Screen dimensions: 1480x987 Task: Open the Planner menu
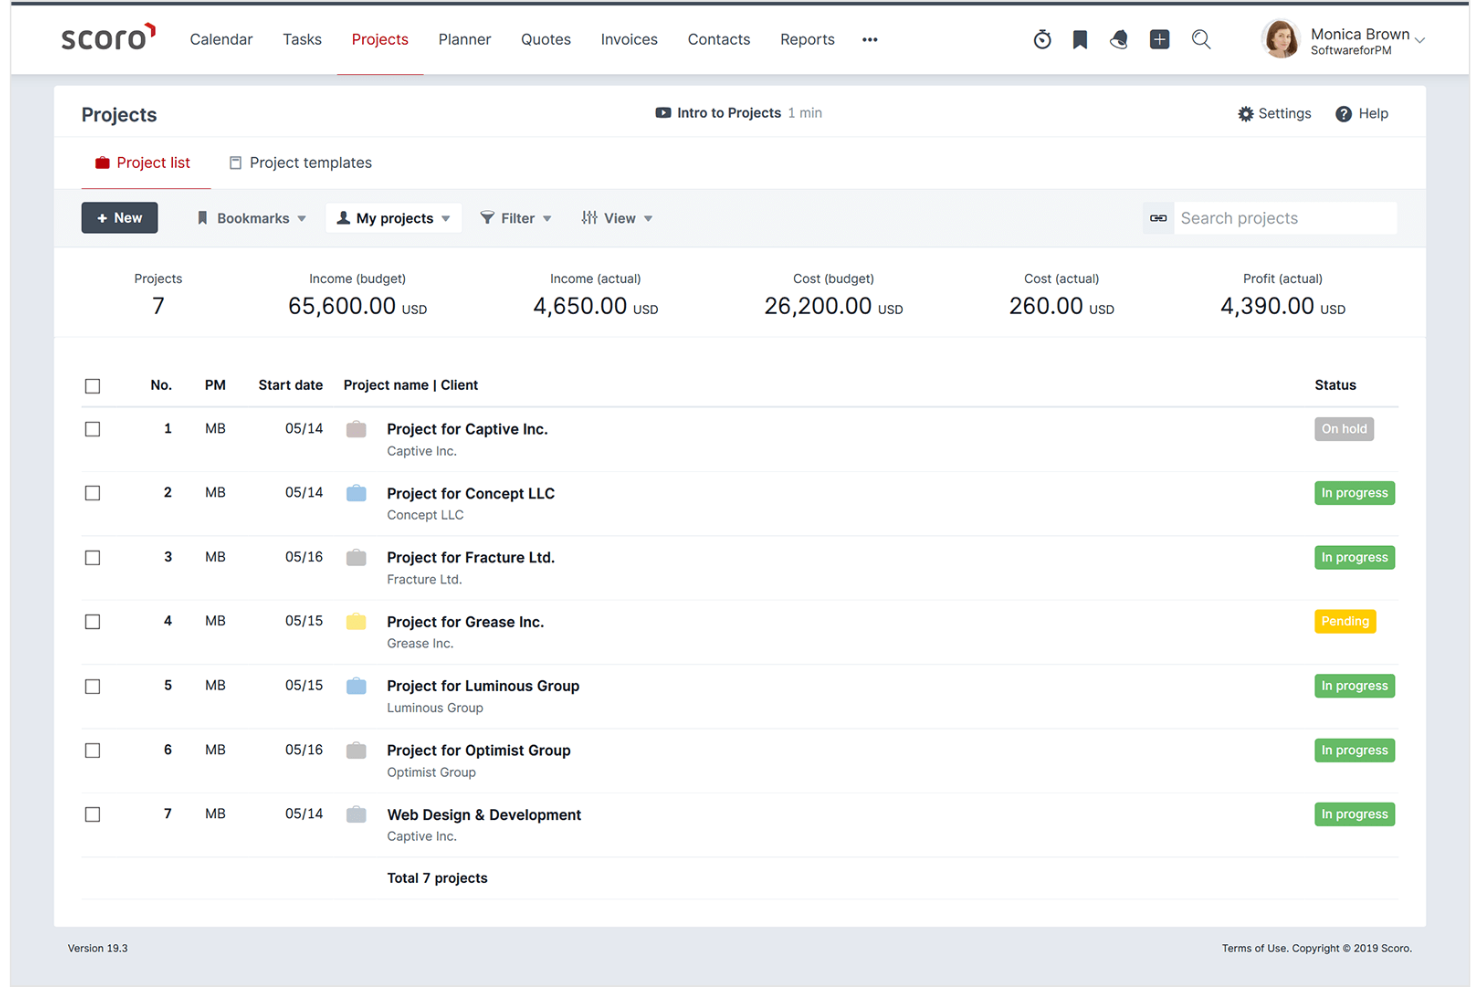[x=465, y=39]
